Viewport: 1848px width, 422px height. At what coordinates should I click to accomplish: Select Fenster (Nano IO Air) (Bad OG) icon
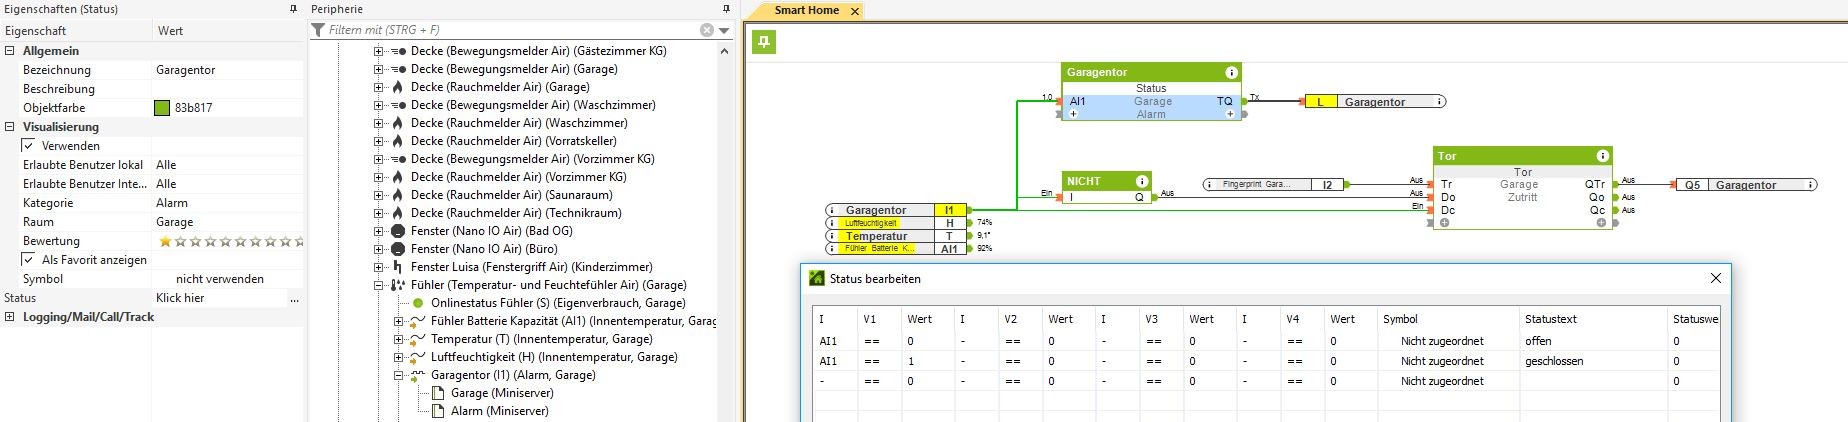[398, 231]
